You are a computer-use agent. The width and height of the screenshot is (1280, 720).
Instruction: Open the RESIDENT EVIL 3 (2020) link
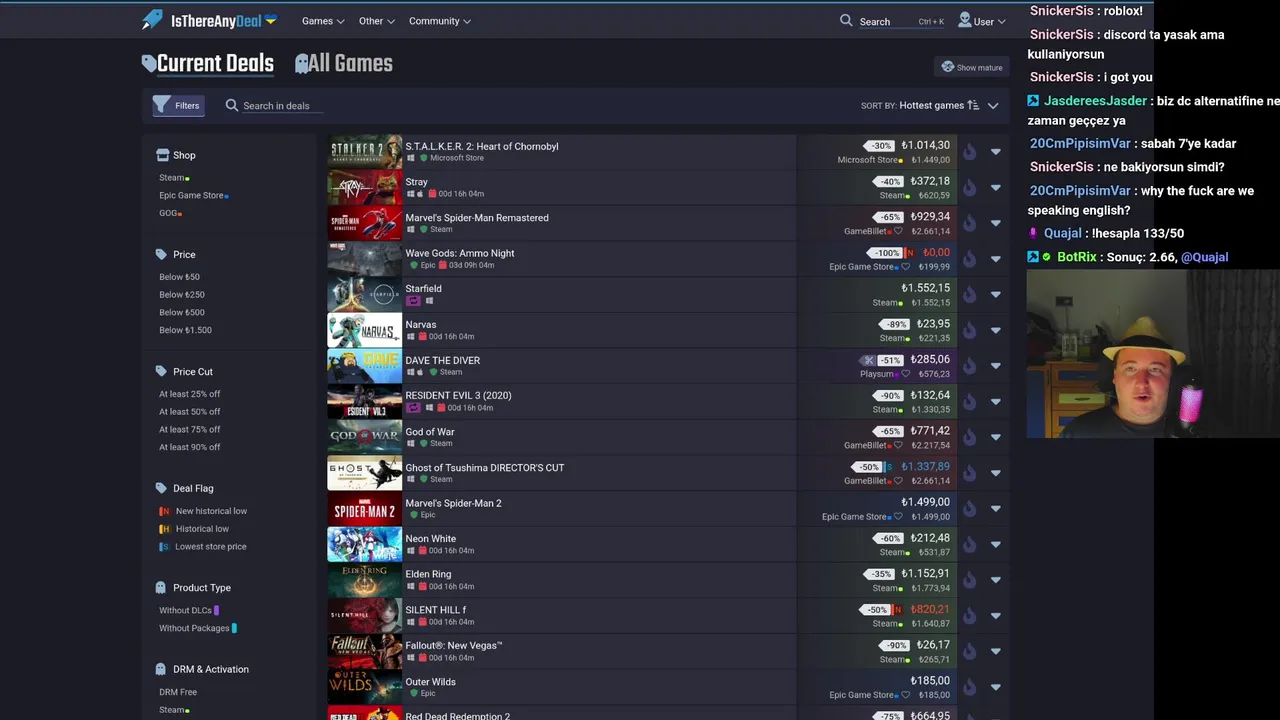click(458, 395)
